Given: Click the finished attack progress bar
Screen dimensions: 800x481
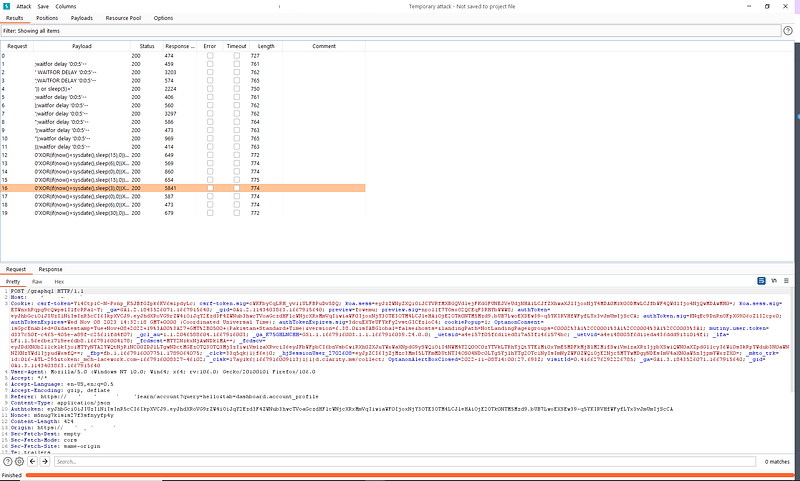Looking at the screenshot, I should click(410, 475).
